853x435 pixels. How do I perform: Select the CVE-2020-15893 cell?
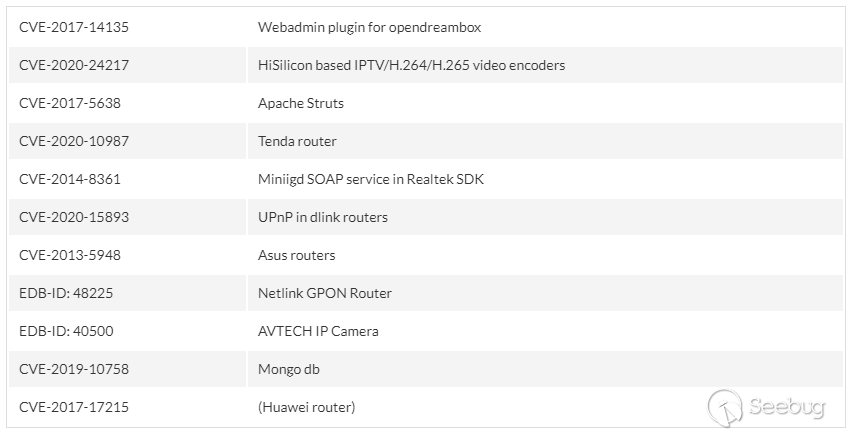tap(74, 217)
